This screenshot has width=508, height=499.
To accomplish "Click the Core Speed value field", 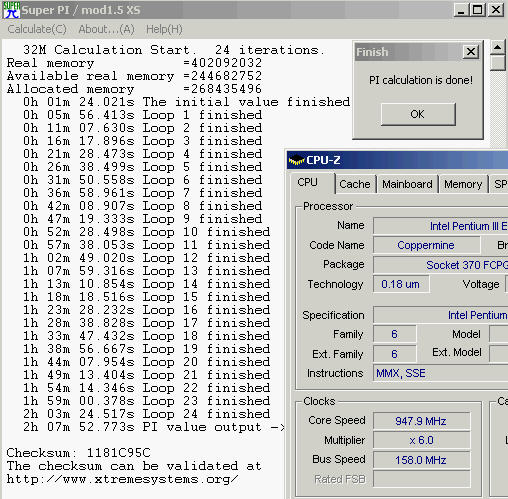I will pos(422,421).
